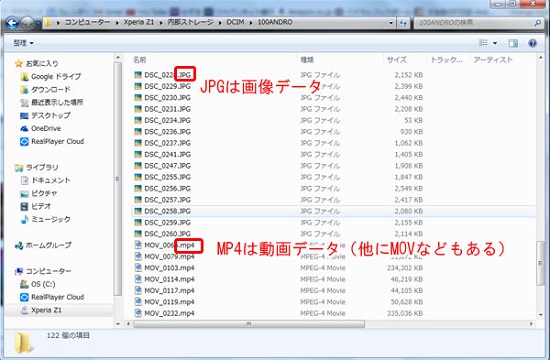The image size is (550, 360).
Task: Select file DSC_0247.JPG
Action: point(167,166)
